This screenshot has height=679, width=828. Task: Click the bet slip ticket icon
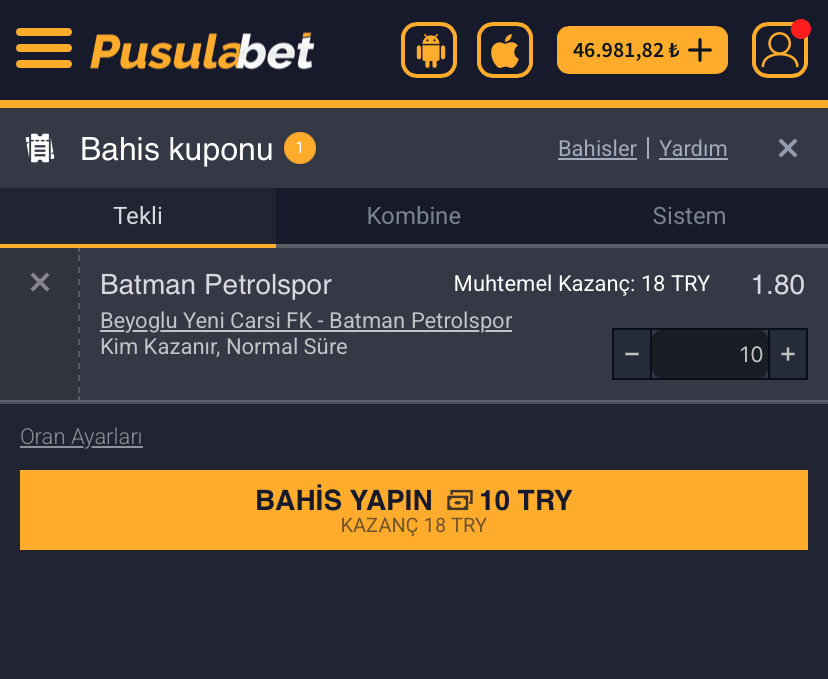coord(40,148)
